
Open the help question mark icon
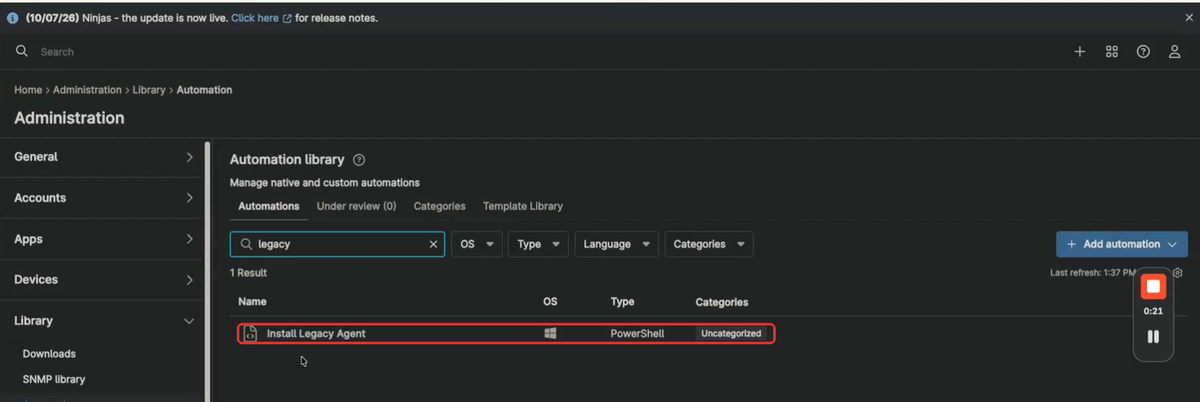[1143, 52]
